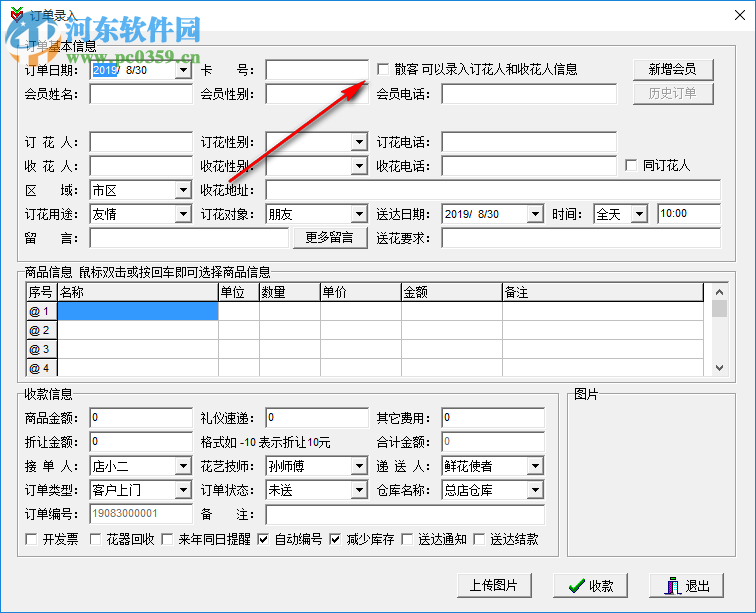
Task: Open the 区域 dropdown showing 市区
Action: pyautogui.click(x=183, y=190)
